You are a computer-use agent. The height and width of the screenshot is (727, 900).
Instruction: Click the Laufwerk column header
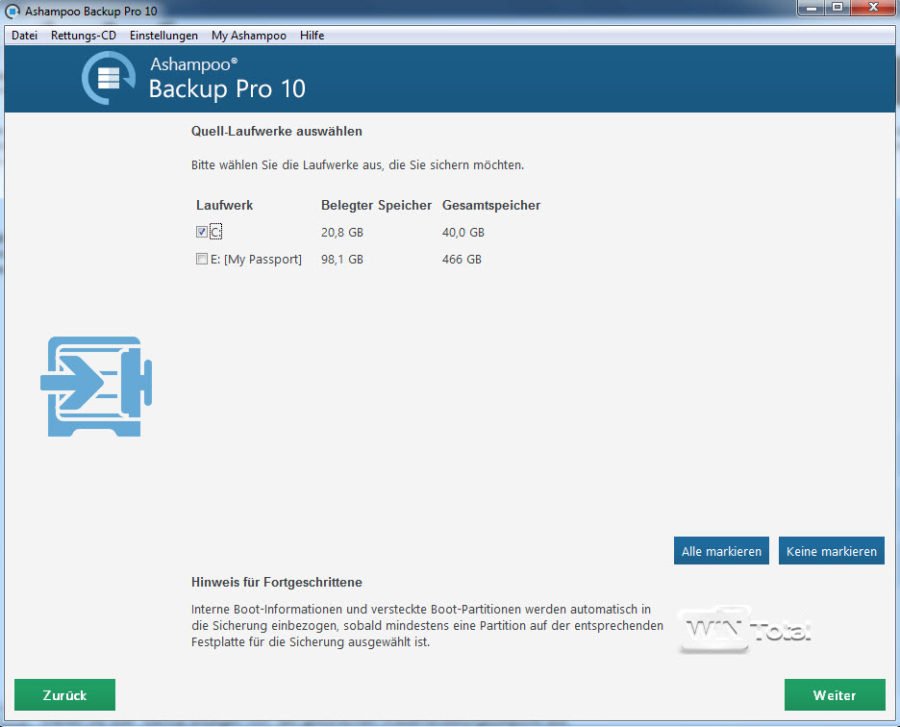[x=222, y=205]
